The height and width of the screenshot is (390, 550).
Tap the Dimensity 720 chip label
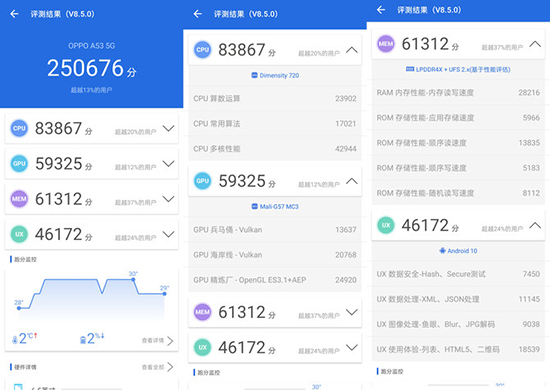point(275,75)
